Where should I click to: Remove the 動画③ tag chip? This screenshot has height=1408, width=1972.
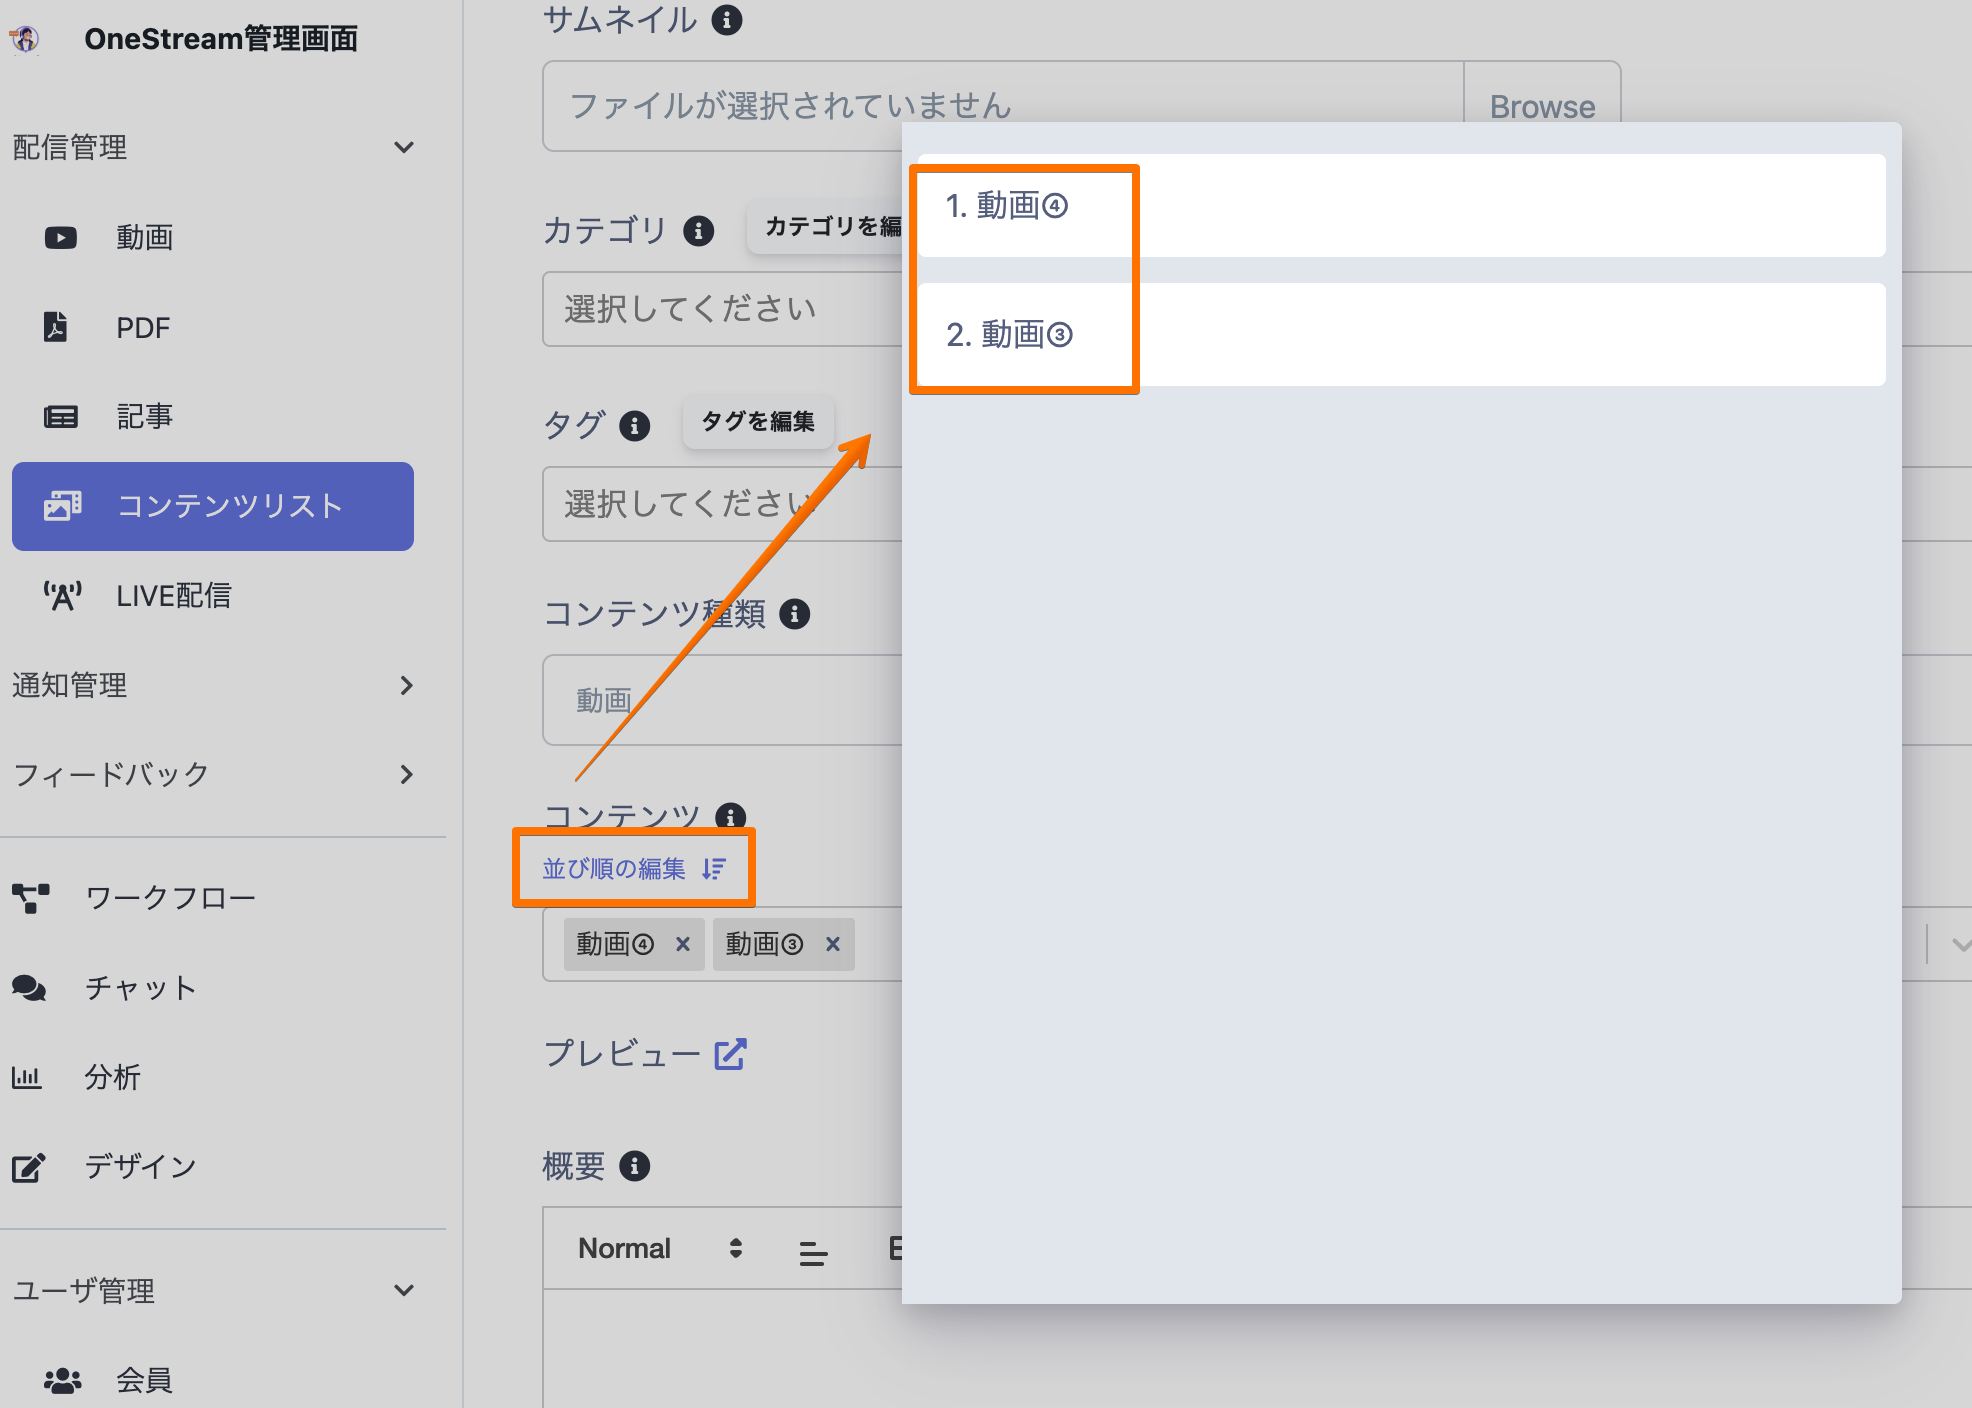coord(833,944)
